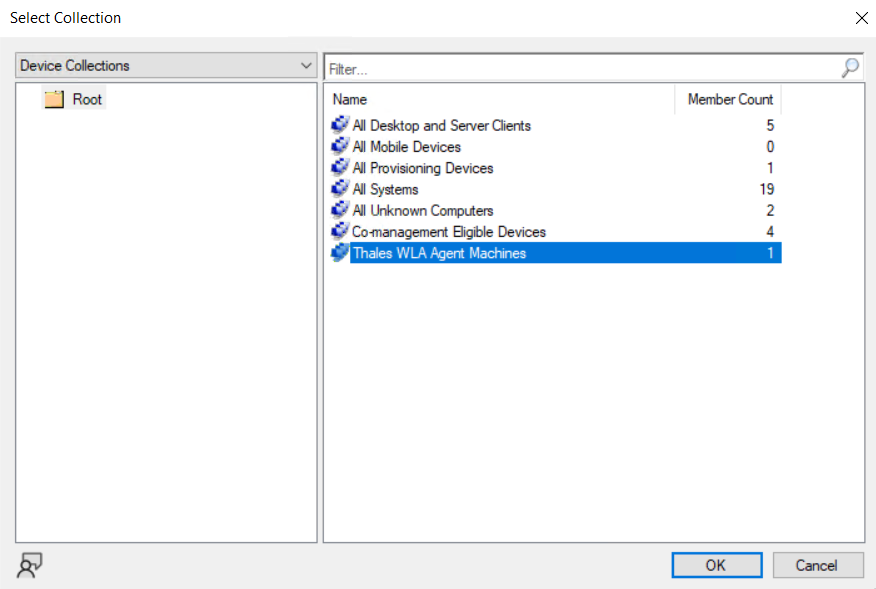Click the All Systems collection icon
The image size is (876, 589).
tap(340, 188)
